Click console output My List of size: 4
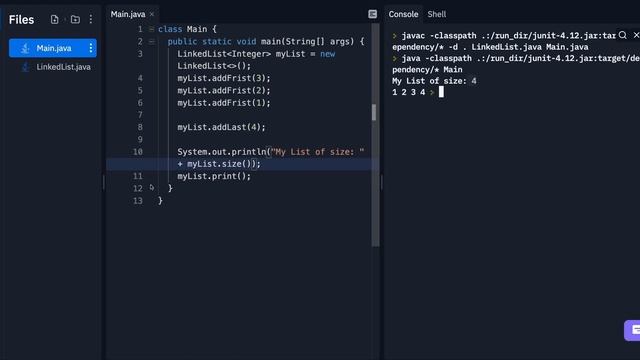The image size is (640, 360). coord(434,81)
